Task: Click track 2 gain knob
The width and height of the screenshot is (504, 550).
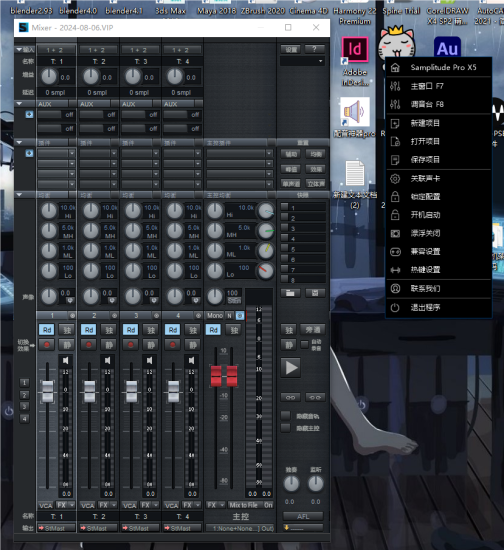Action: 90,76
